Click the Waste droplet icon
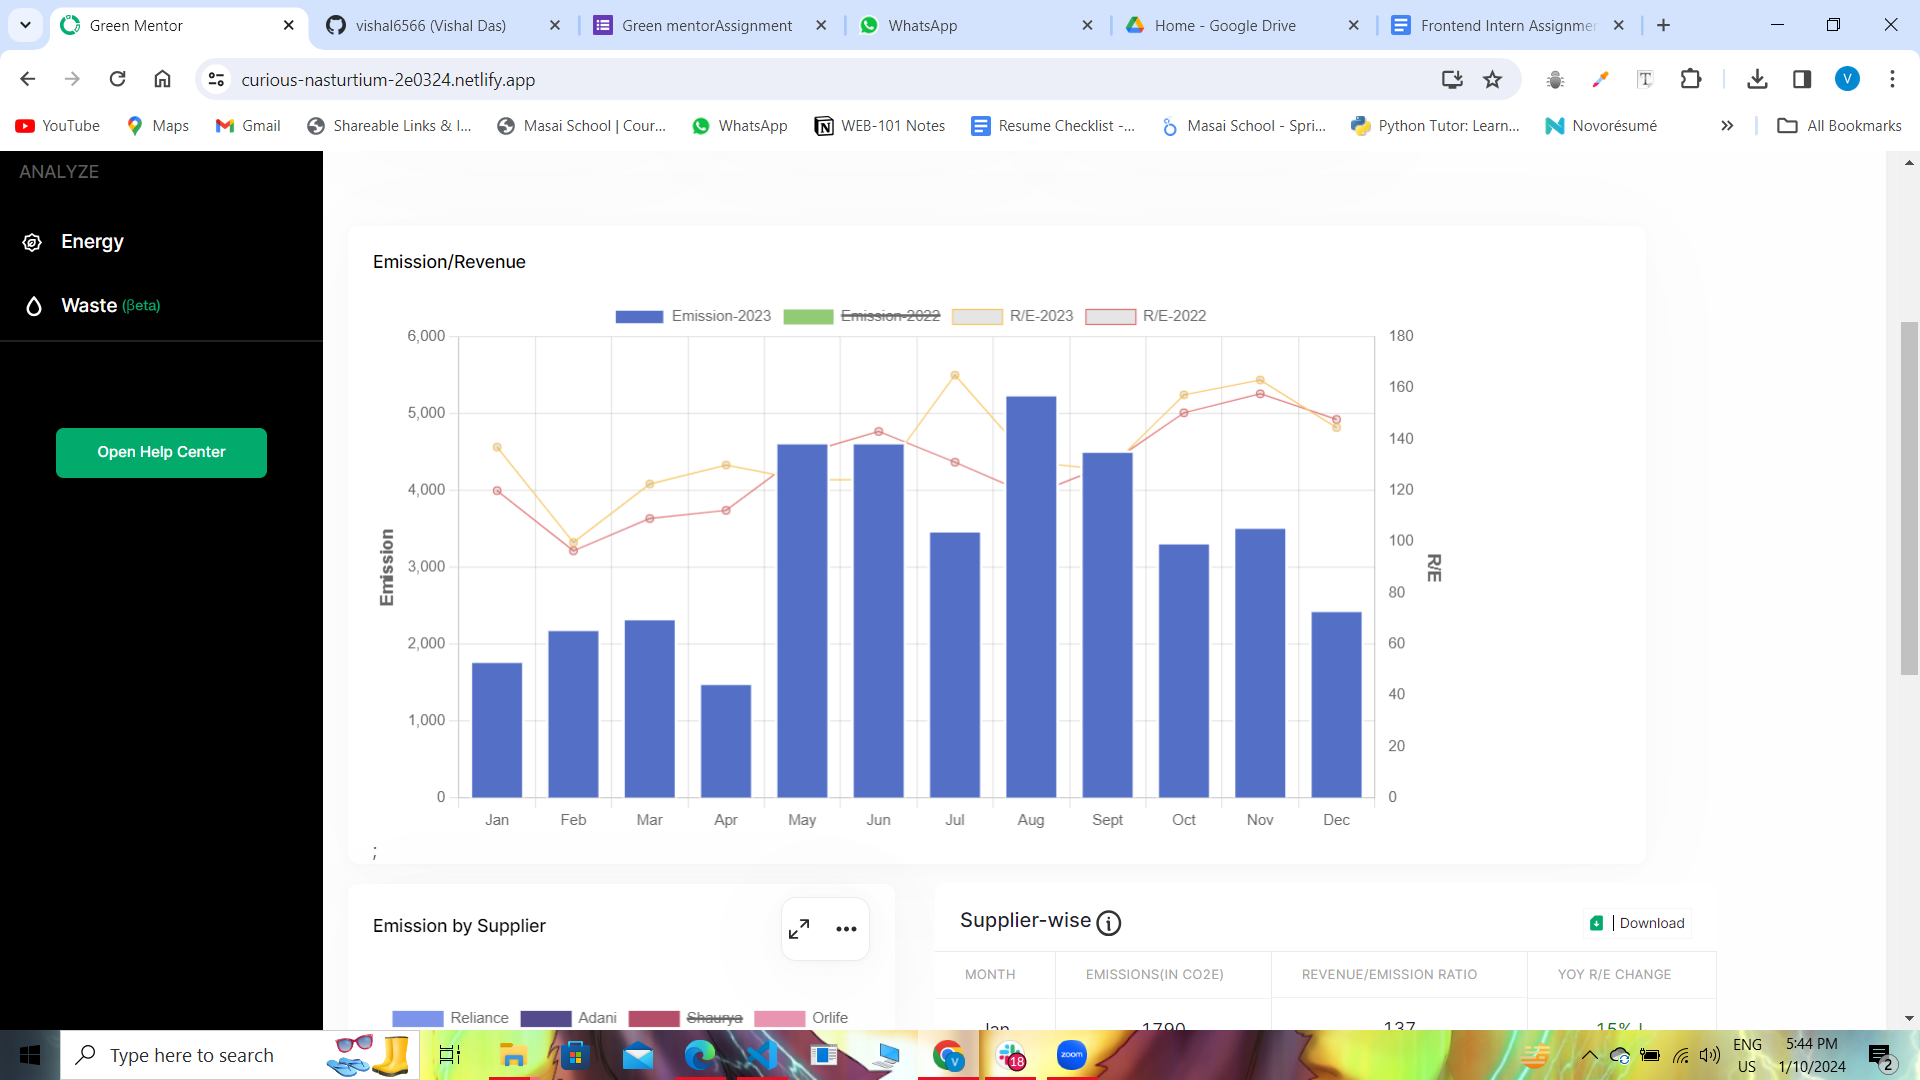Screen dimensions: 1920x1080 click(x=34, y=306)
